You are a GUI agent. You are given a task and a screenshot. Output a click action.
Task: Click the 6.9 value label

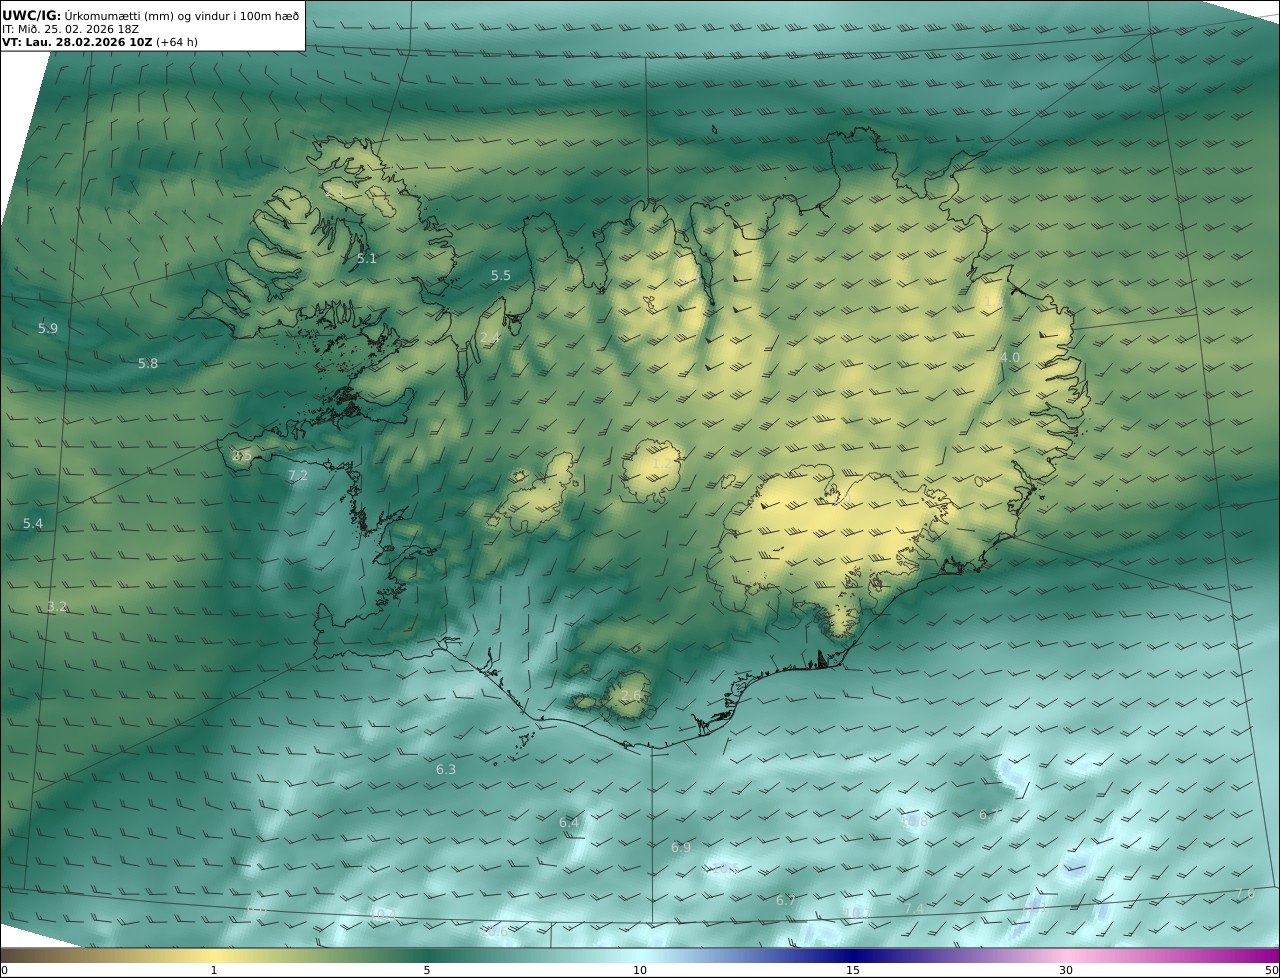pos(681,847)
